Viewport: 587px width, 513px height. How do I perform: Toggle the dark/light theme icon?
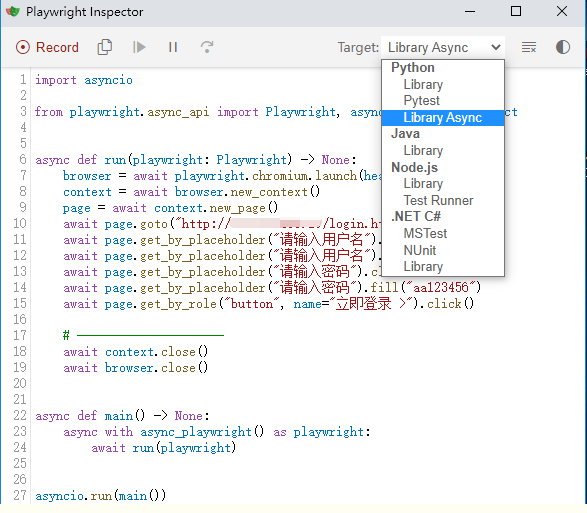pyautogui.click(x=563, y=47)
